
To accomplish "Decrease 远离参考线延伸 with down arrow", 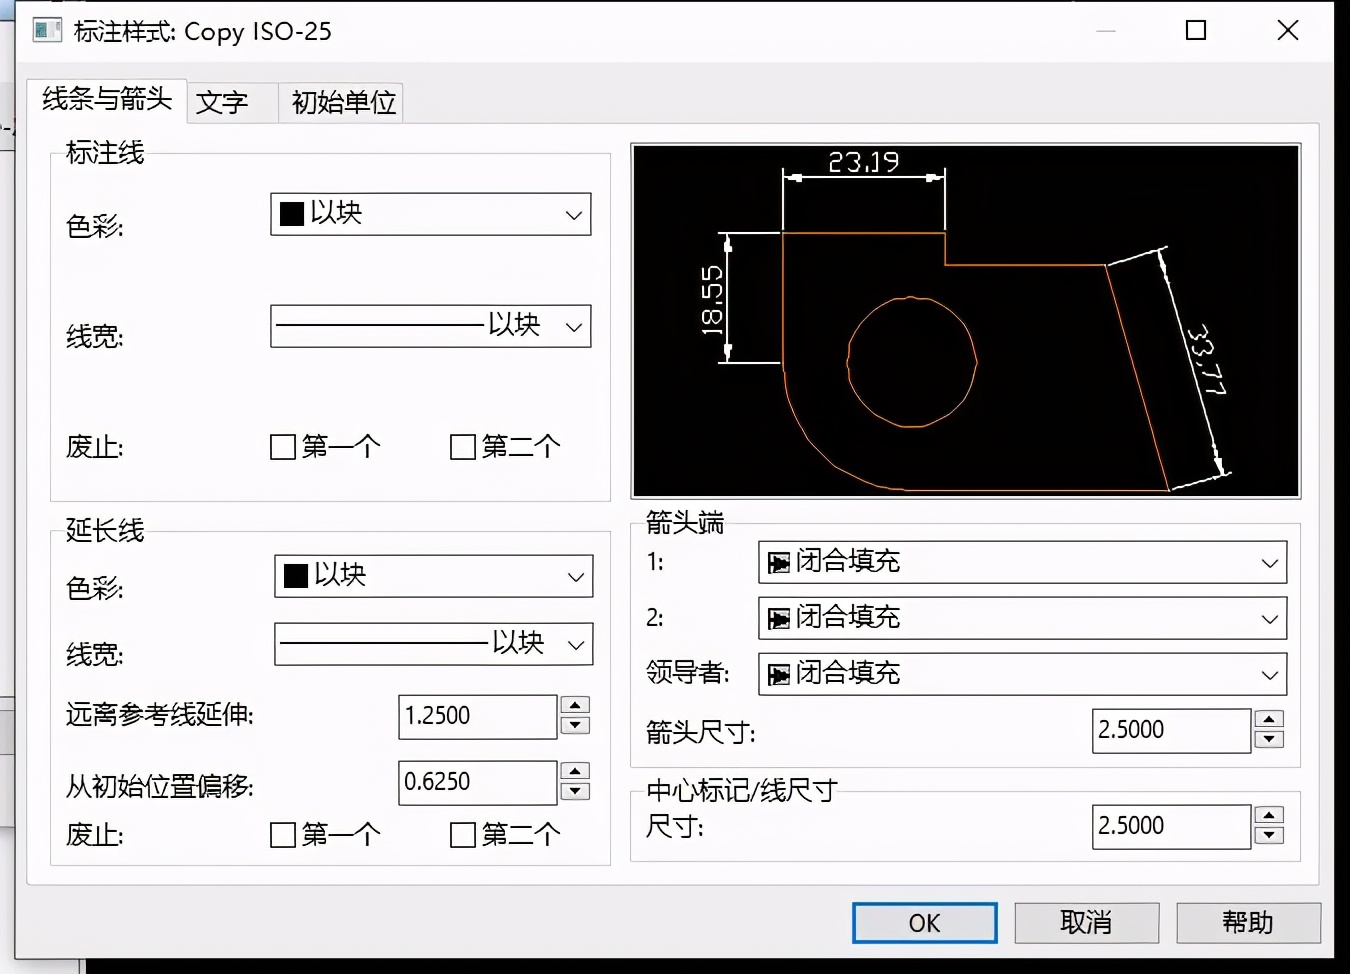I will point(575,726).
